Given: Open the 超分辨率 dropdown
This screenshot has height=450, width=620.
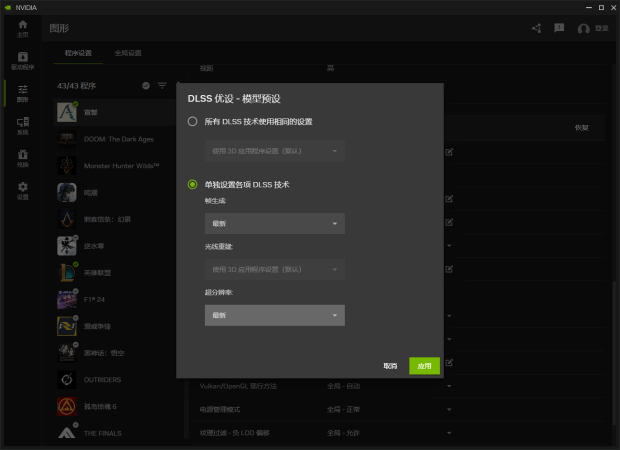Looking at the screenshot, I should click(275, 315).
